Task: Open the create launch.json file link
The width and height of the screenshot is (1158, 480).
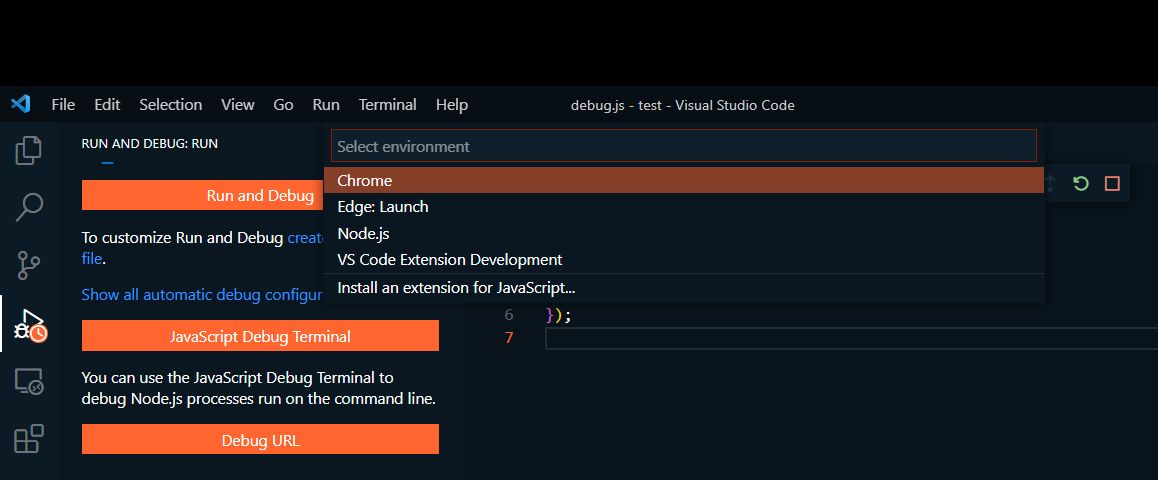Action: (x=305, y=238)
